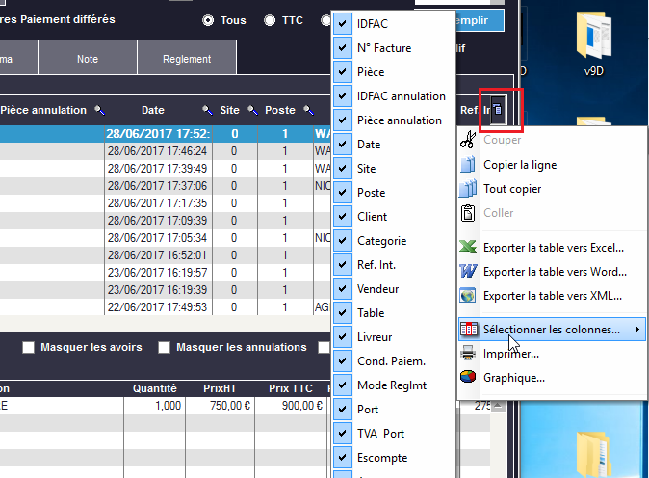Screen dimensions: 649x478
Task: Open the v9D folder on desktop
Action: point(595,43)
